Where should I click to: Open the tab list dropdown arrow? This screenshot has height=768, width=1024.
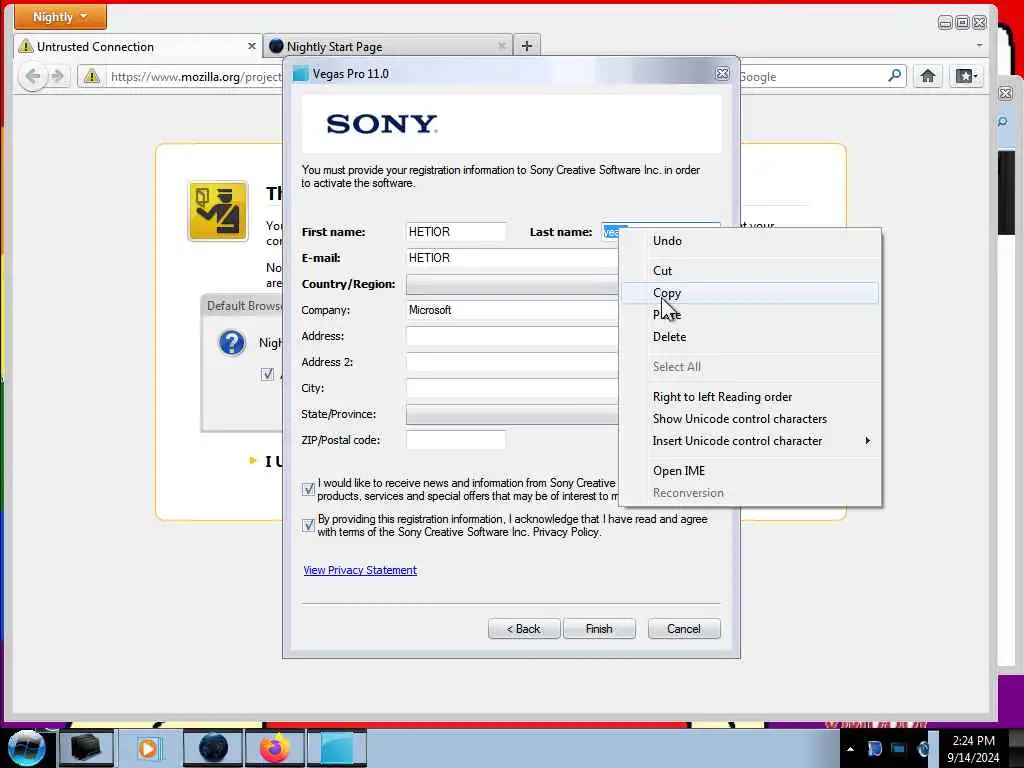pyautogui.click(x=979, y=46)
